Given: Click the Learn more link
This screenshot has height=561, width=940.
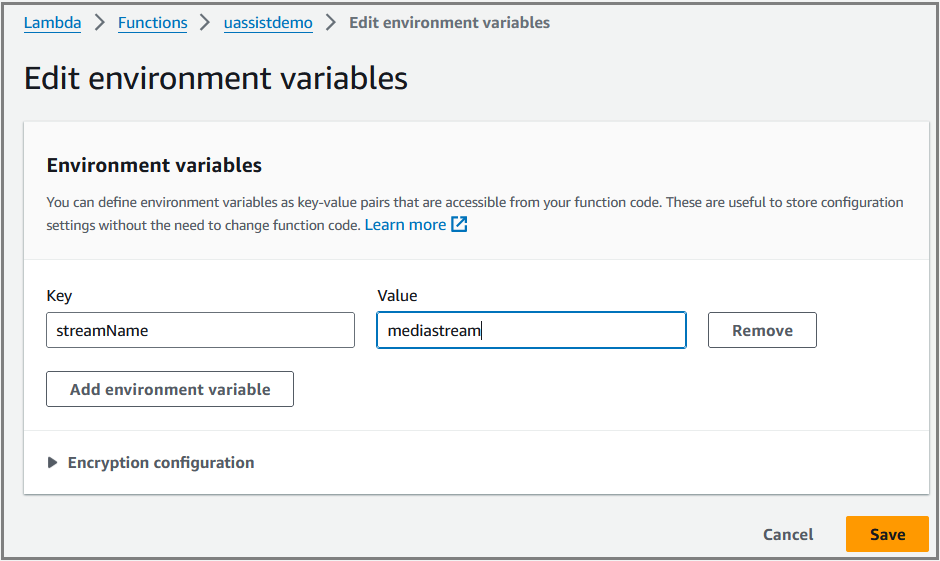Looking at the screenshot, I should click(x=405, y=225).
